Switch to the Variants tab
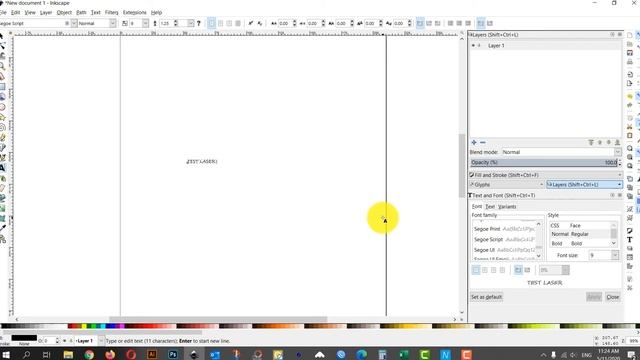640x360 pixels. pyautogui.click(x=507, y=207)
